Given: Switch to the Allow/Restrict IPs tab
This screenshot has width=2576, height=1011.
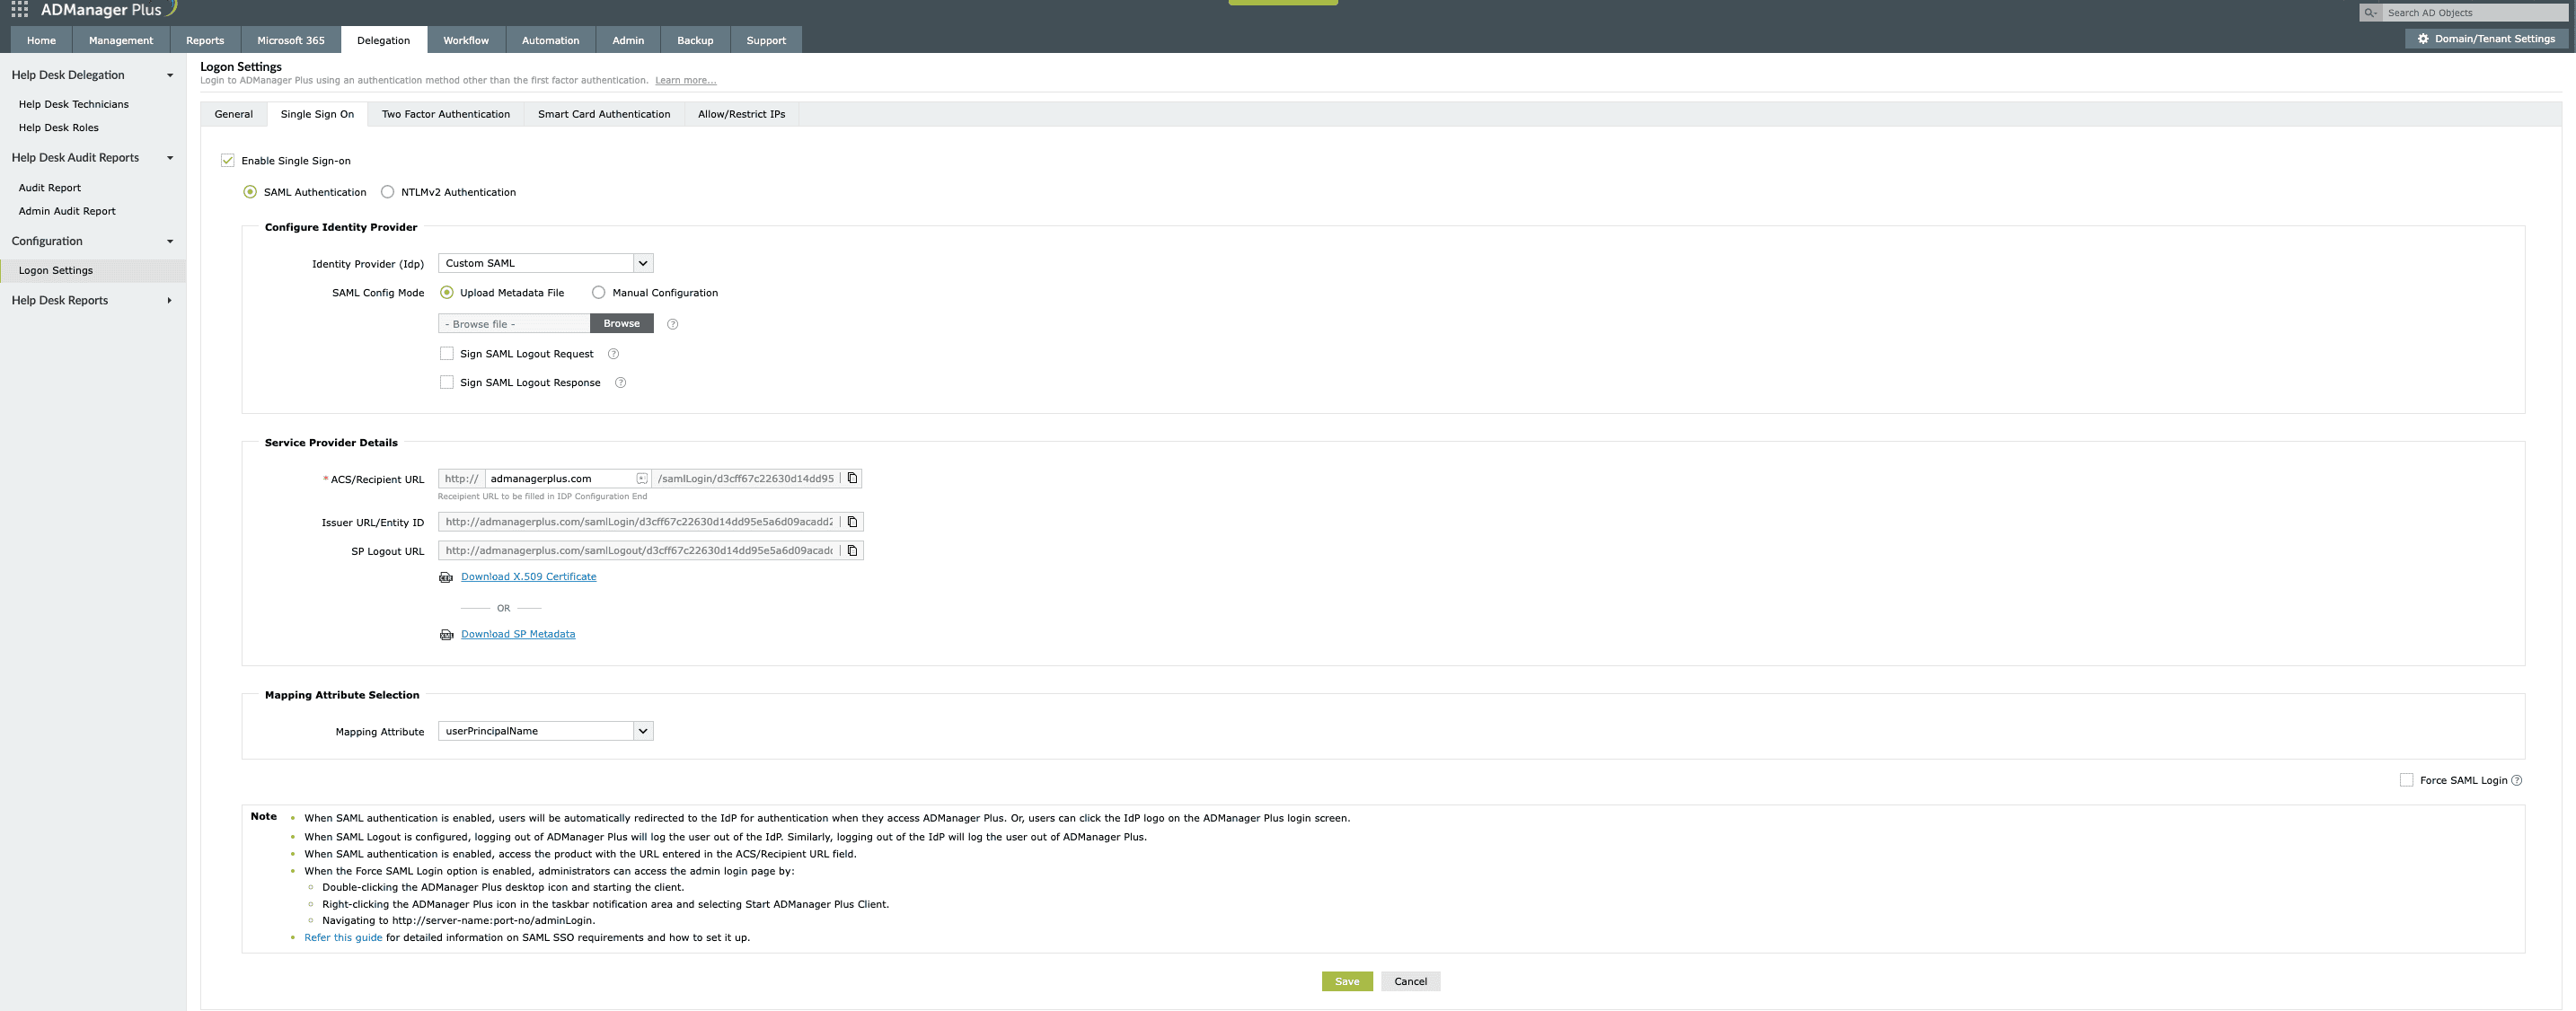Looking at the screenshot, I should (x=741, y=113).
